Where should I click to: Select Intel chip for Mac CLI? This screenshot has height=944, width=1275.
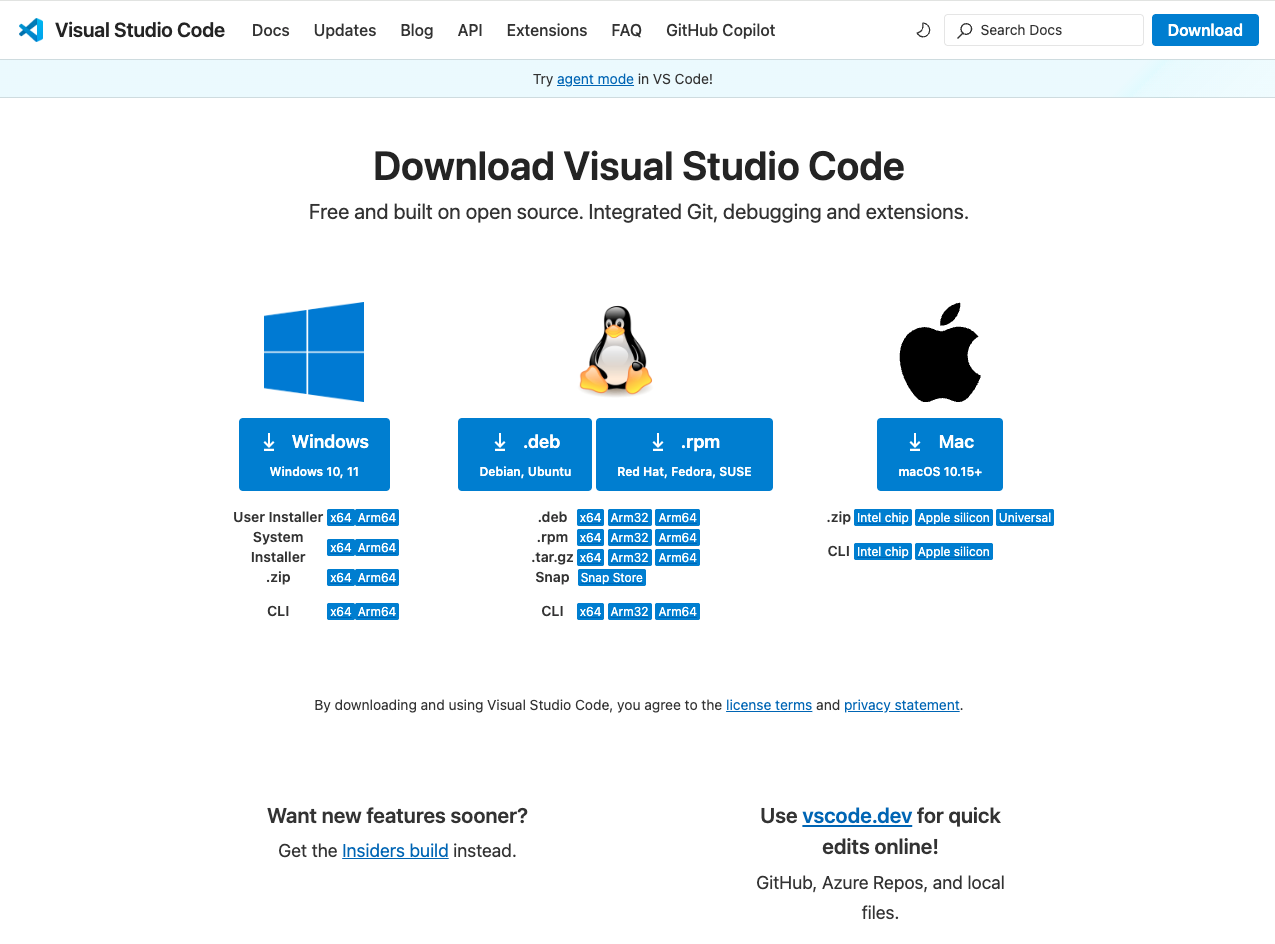883,552
